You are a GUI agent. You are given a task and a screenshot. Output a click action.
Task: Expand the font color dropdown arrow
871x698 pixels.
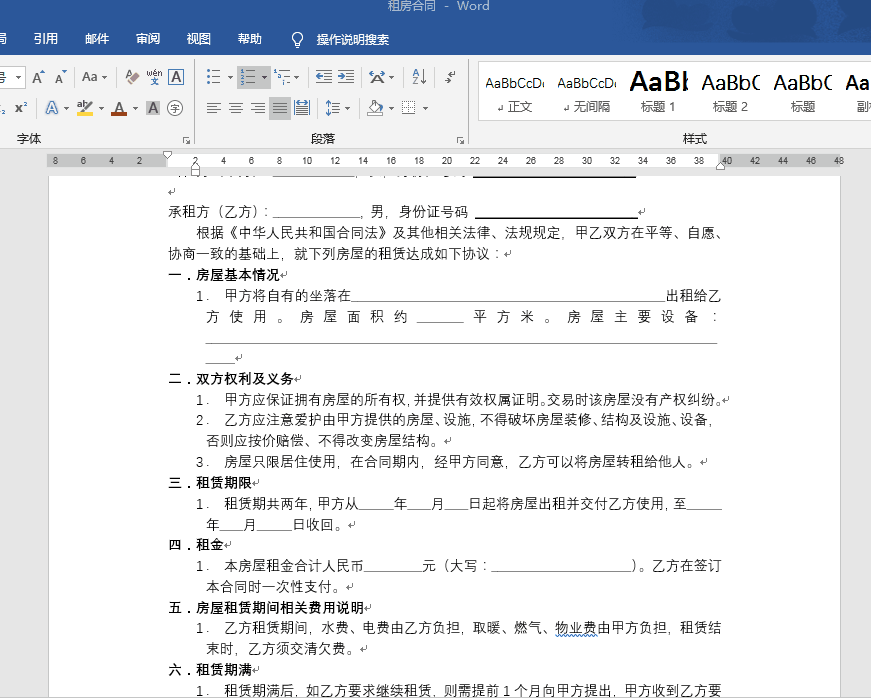point(134,108)
